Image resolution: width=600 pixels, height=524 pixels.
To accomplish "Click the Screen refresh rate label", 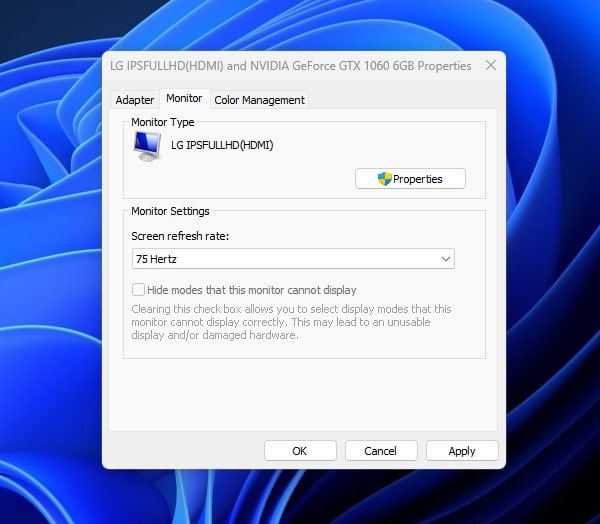I will pyautogui.click(x=180, y=236).
